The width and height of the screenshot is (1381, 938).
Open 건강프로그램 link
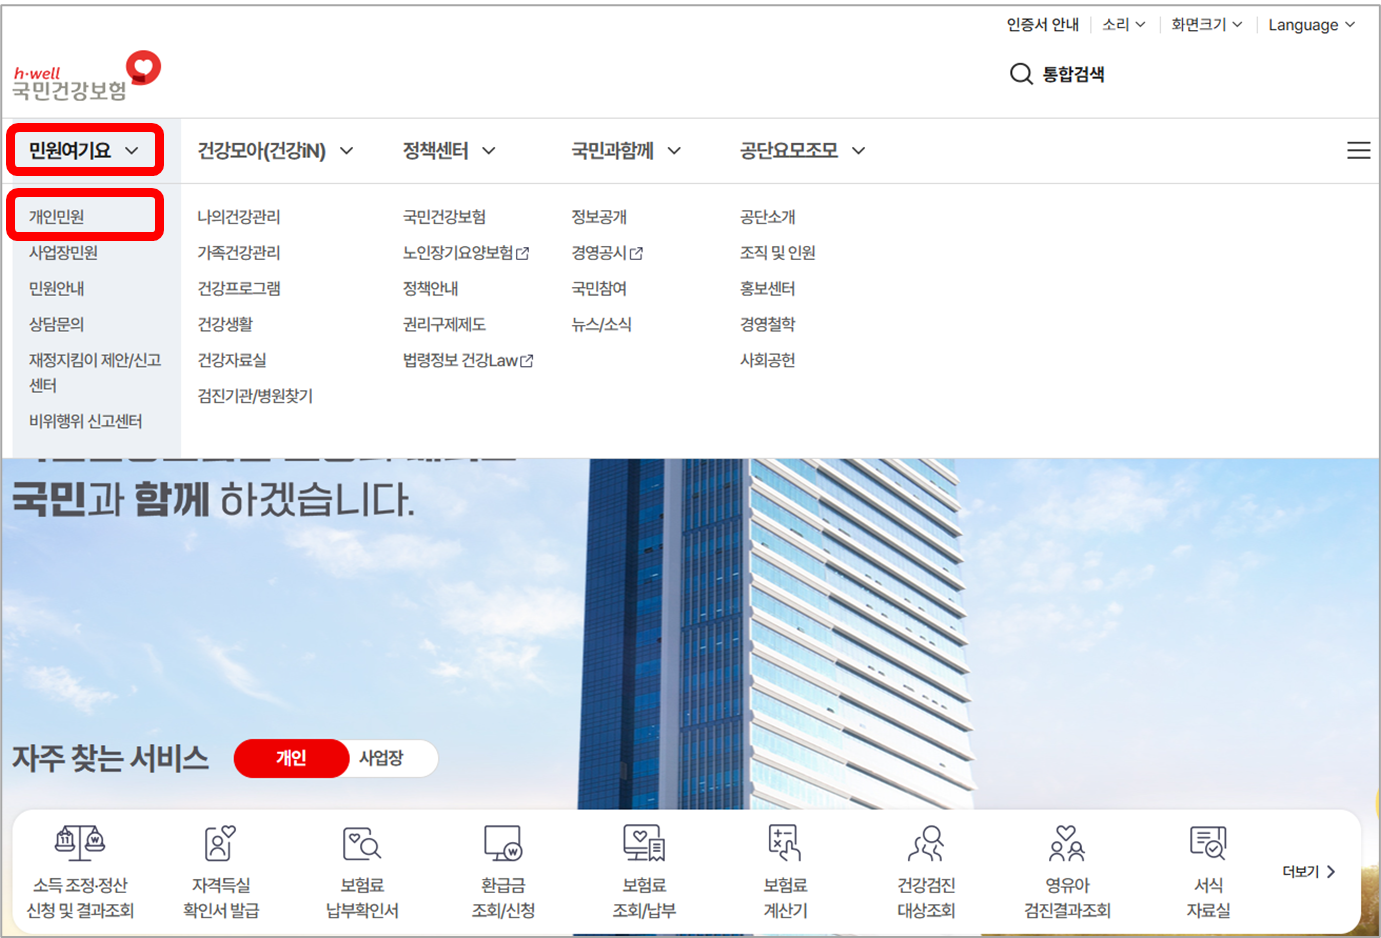239,289
